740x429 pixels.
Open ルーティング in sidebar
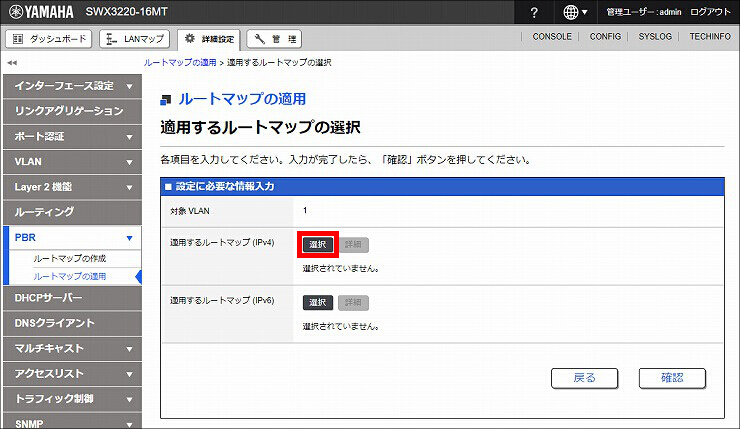click(72, 212)
